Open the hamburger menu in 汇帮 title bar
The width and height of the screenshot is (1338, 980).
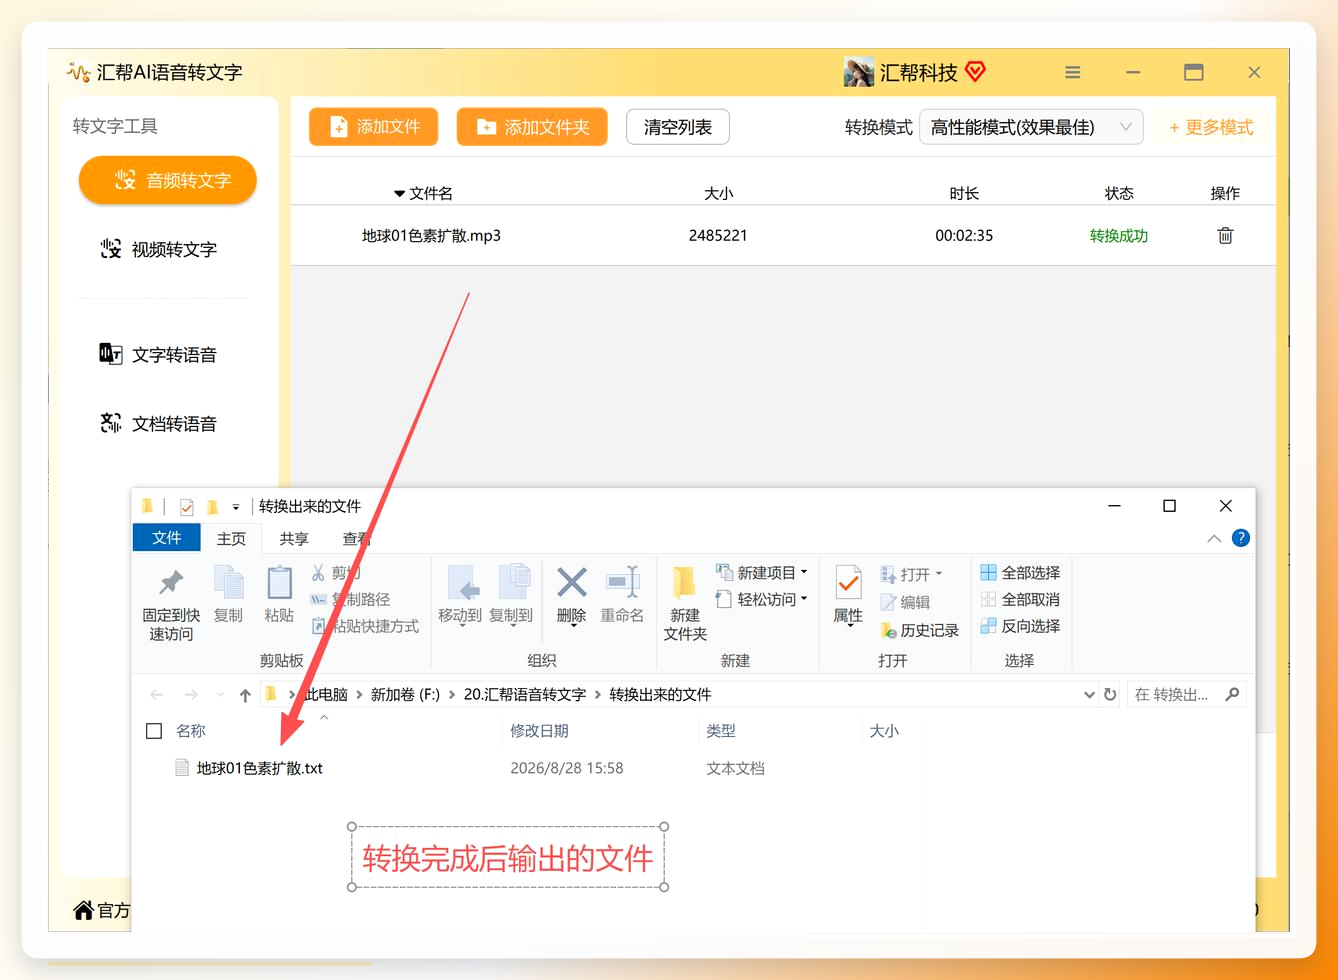tap(1073, 72)
